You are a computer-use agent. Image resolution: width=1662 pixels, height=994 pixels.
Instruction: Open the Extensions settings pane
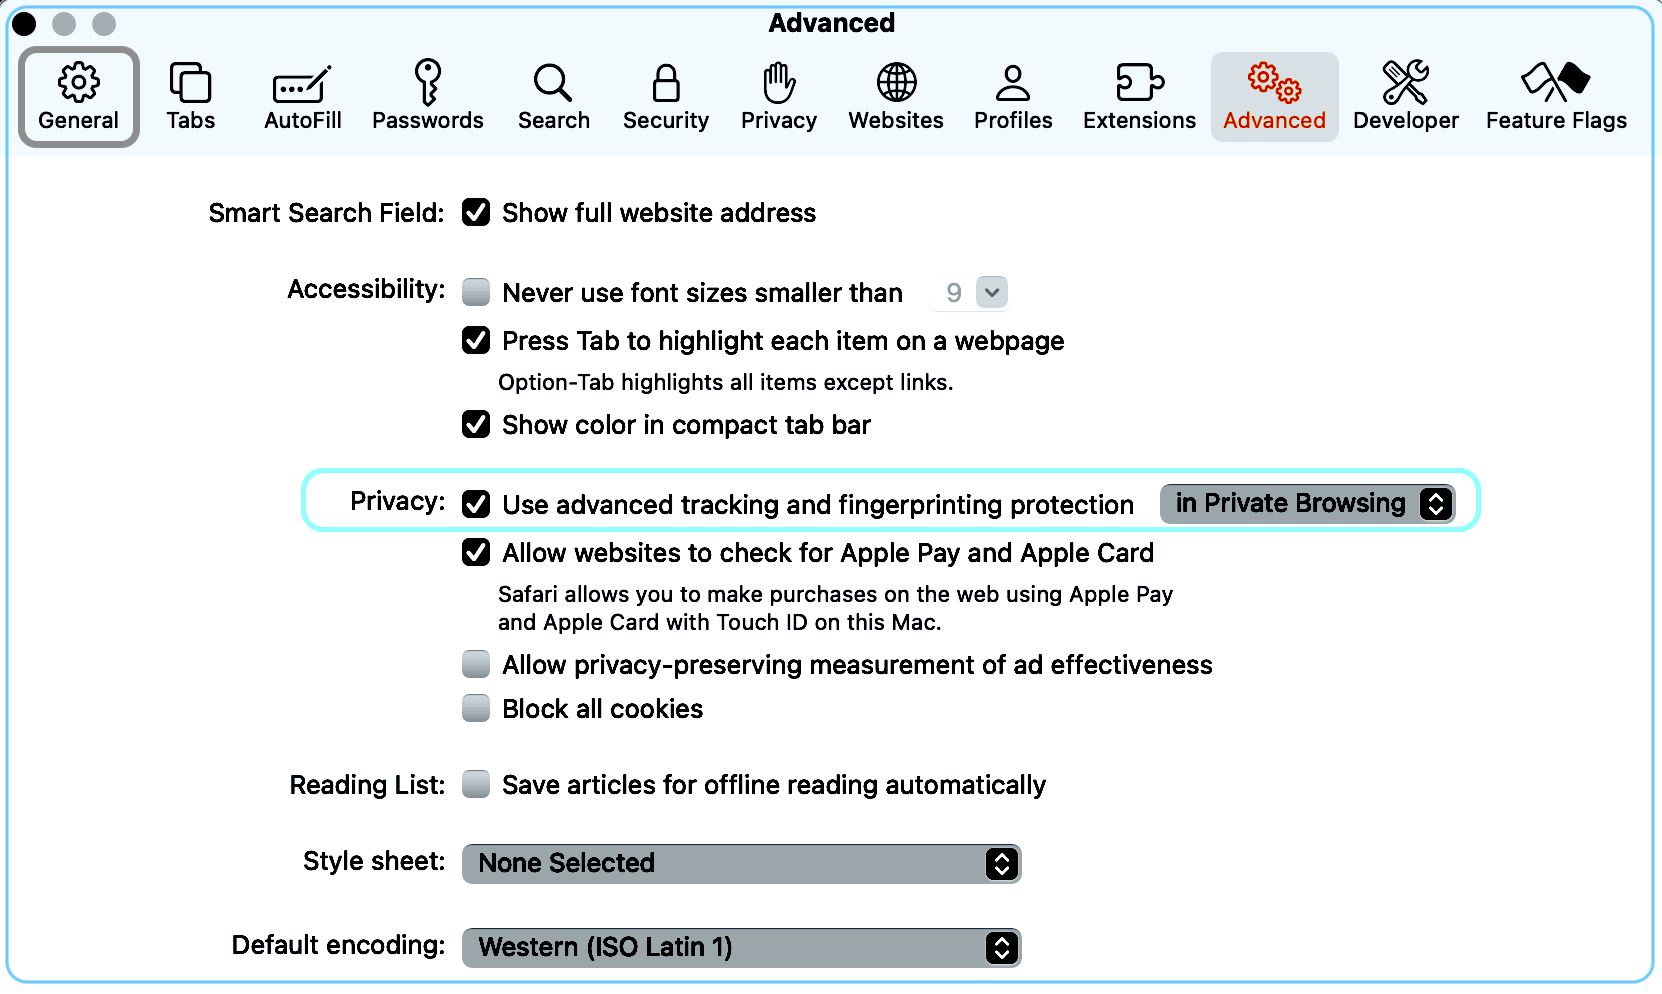pyautogui.click(x=1139, y=97)
